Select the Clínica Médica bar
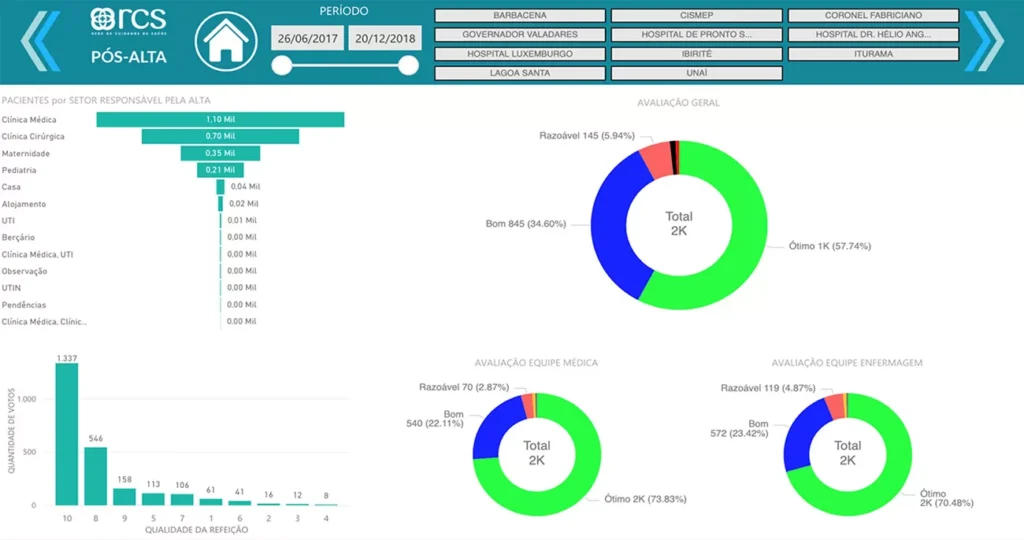Viewport: 1024px width, 540px height. [220, 120]
